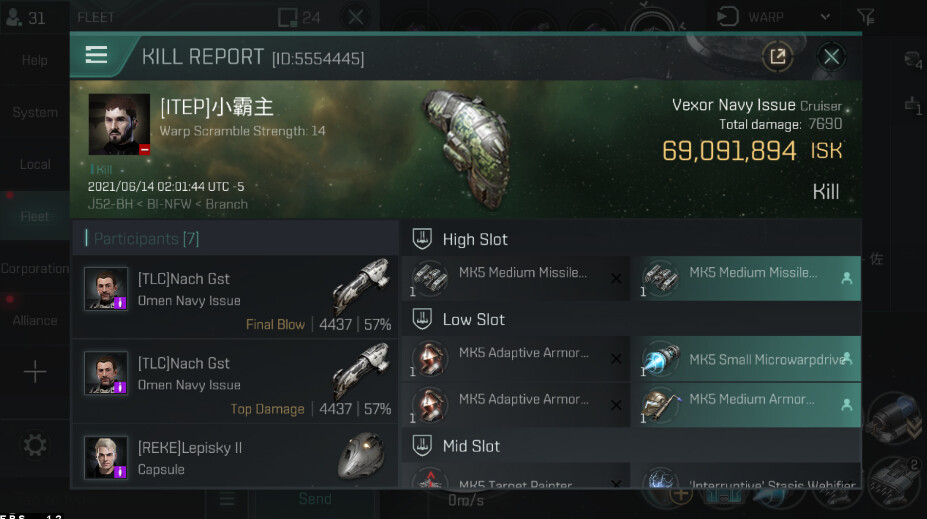Select MK5 Small Microwarpdrive module
The height and width of the screenshot is (519, 927).
(746, 359)
